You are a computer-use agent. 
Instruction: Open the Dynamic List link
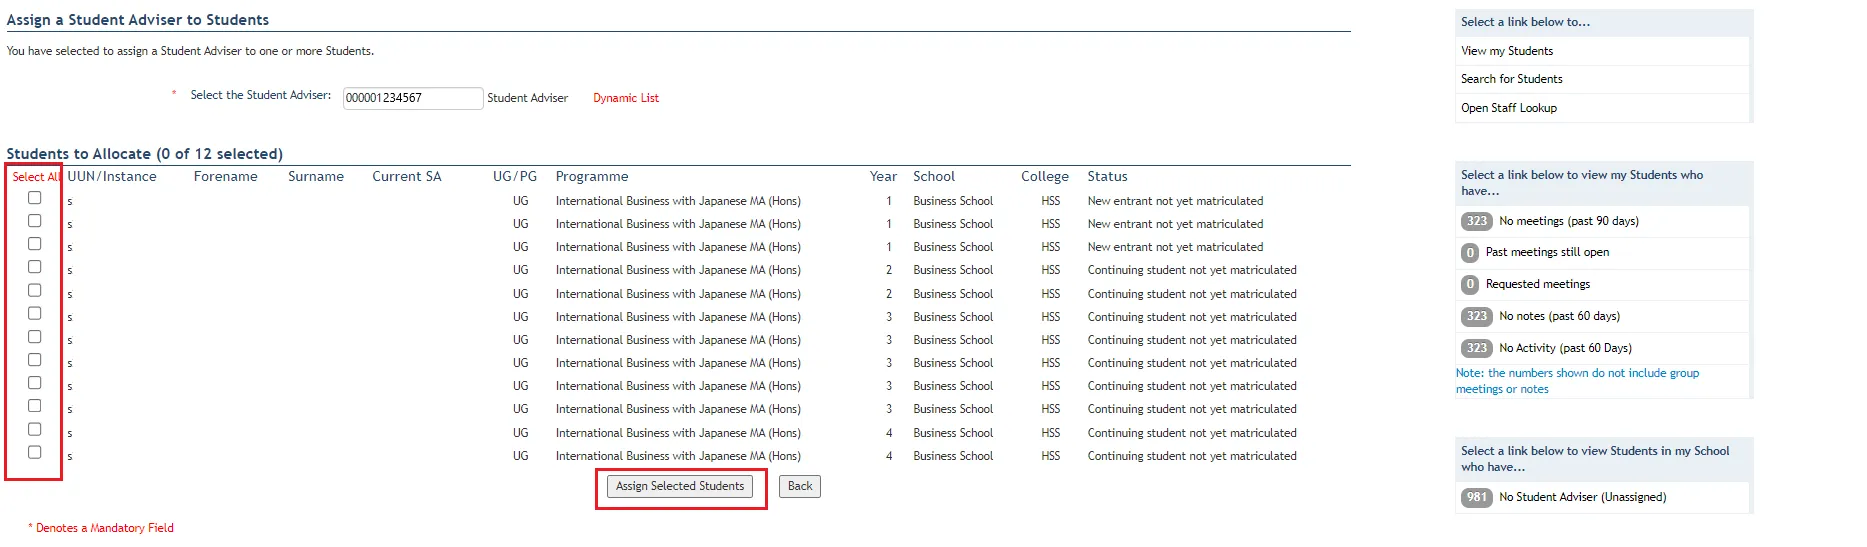pos(626,98)
